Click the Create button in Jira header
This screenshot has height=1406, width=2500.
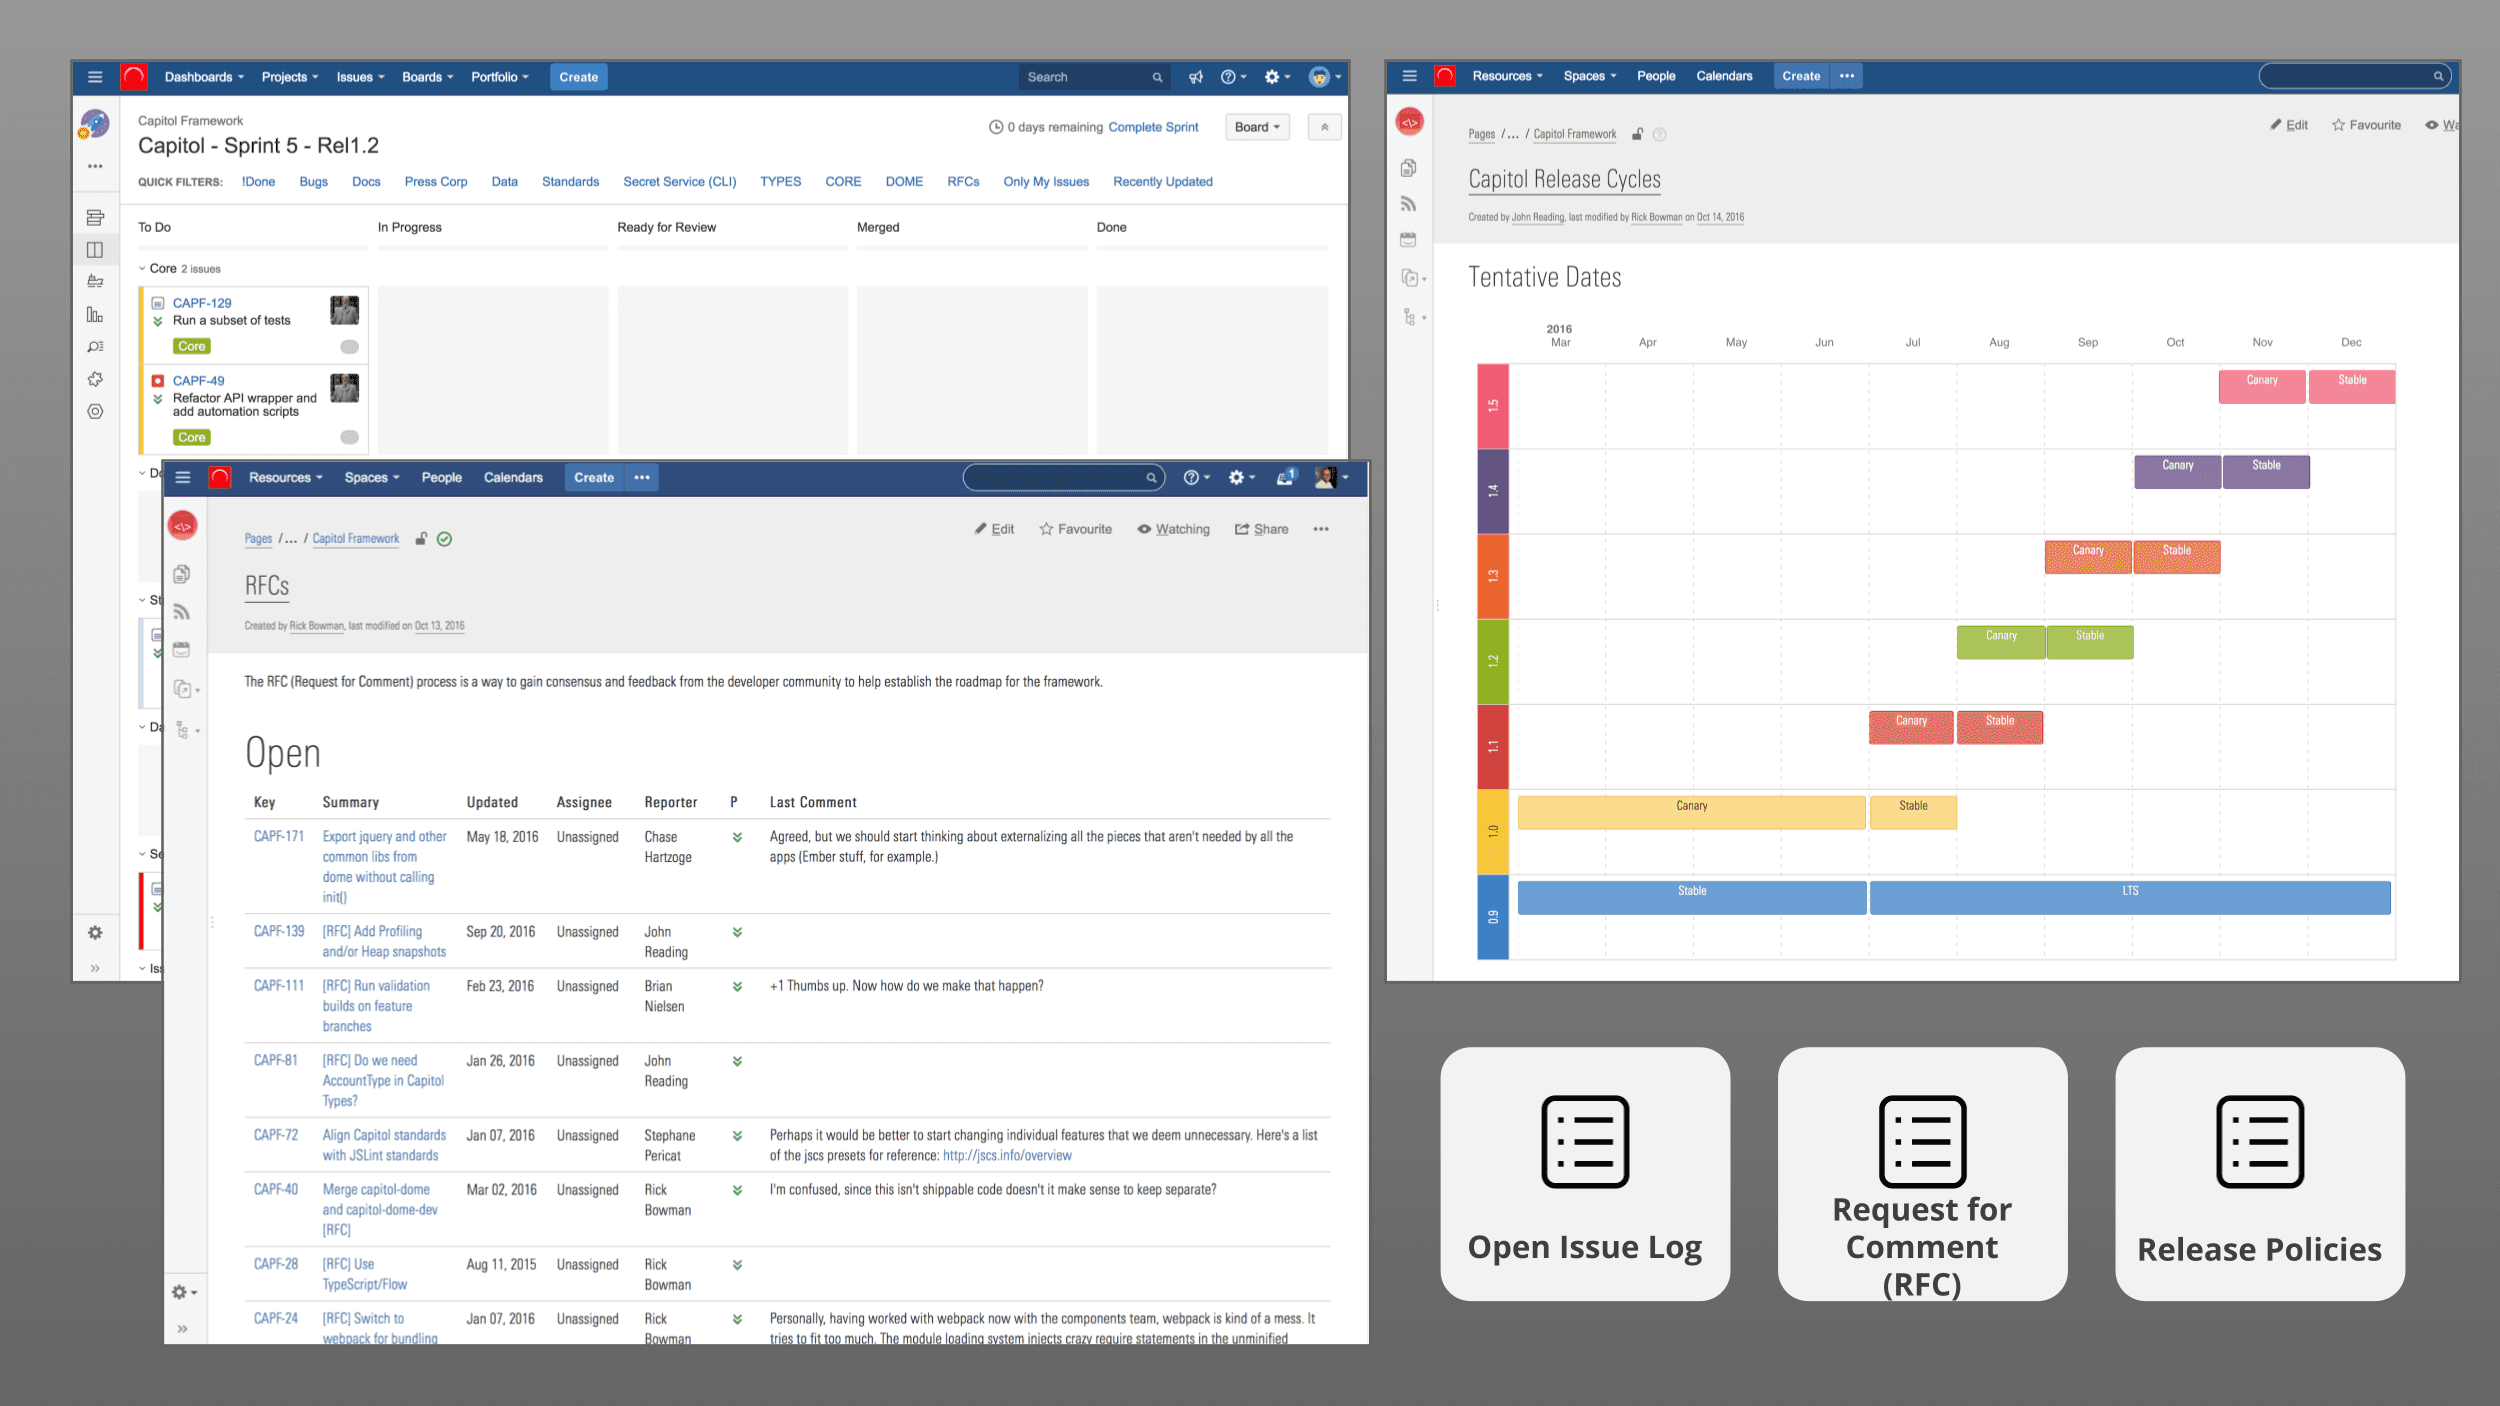click(578, 77)
